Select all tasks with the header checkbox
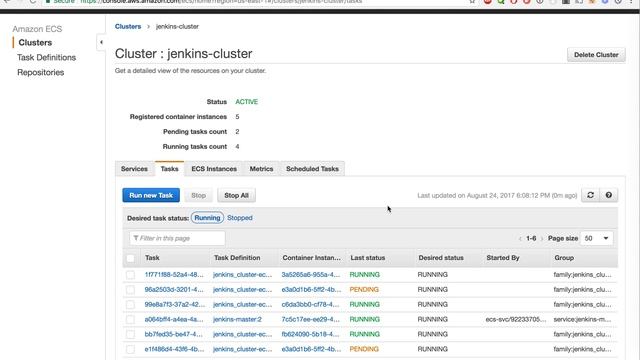 pyautogui.click(x=130, y=258)
